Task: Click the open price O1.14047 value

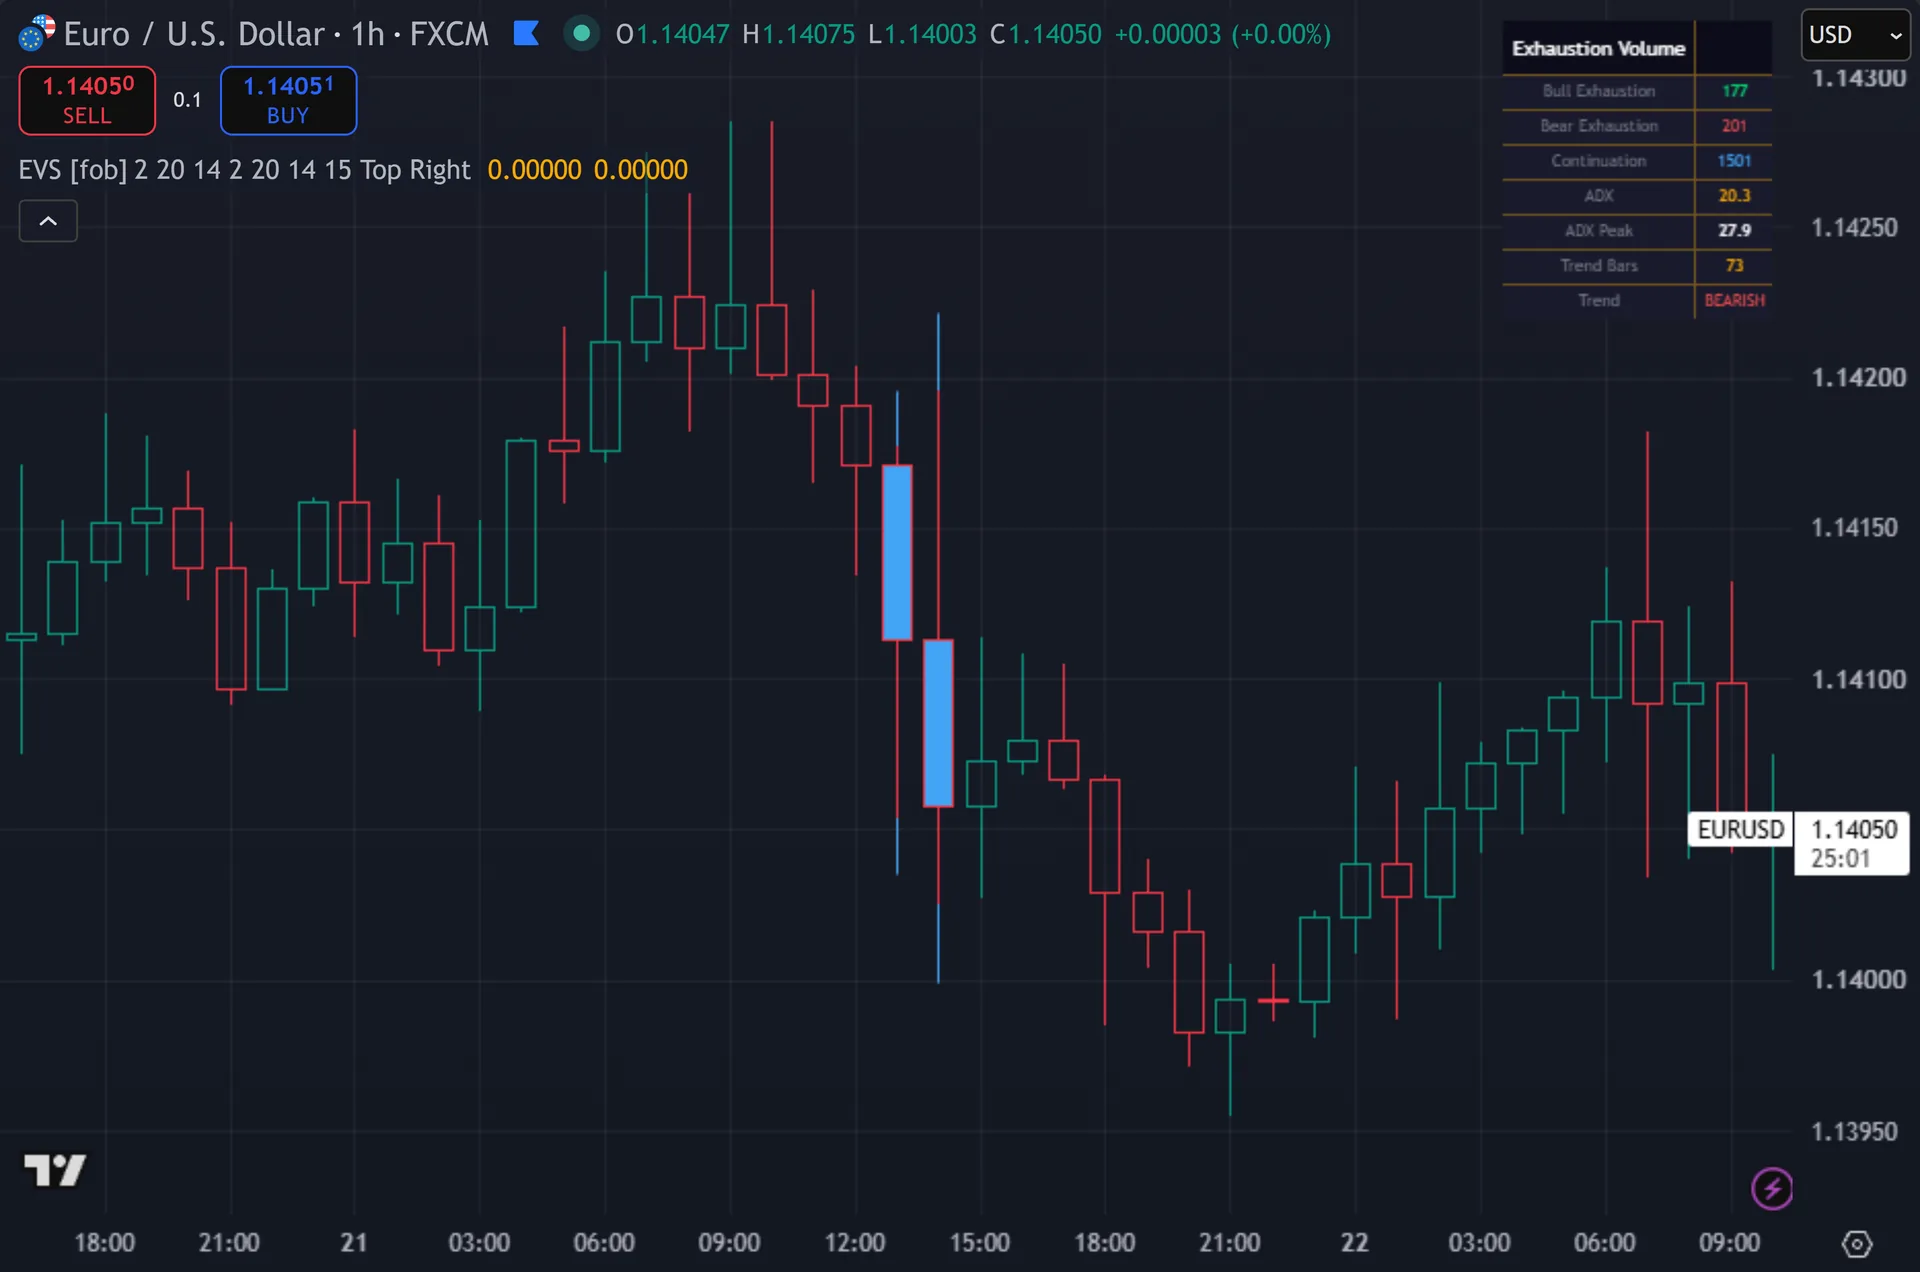Action: [673, 34]
